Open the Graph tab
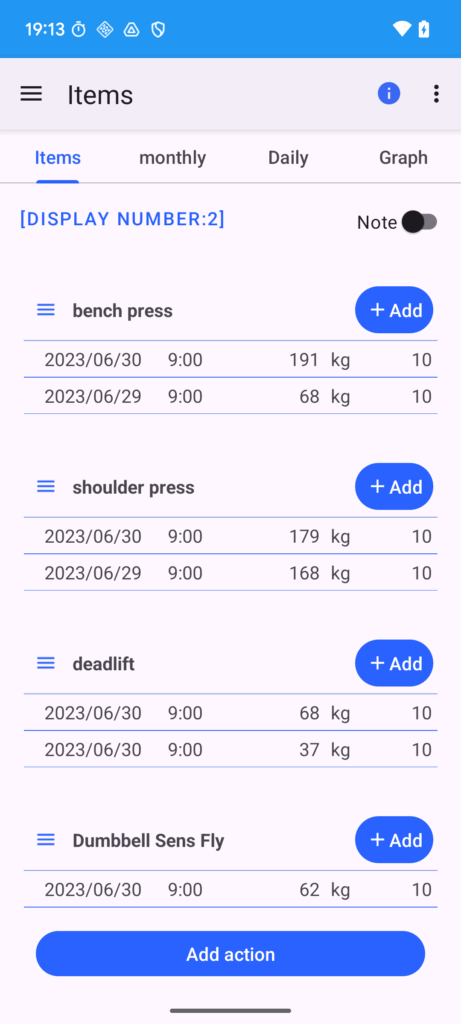 (x=404, y=157)
